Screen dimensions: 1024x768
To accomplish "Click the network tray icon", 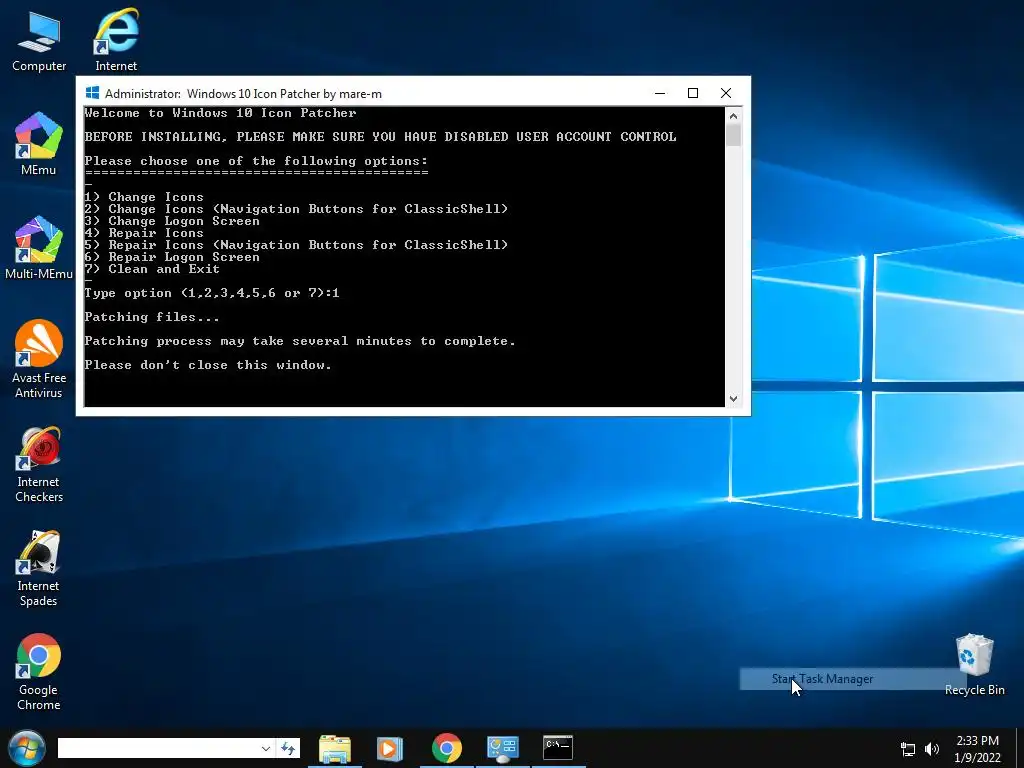I will [908, 749].
